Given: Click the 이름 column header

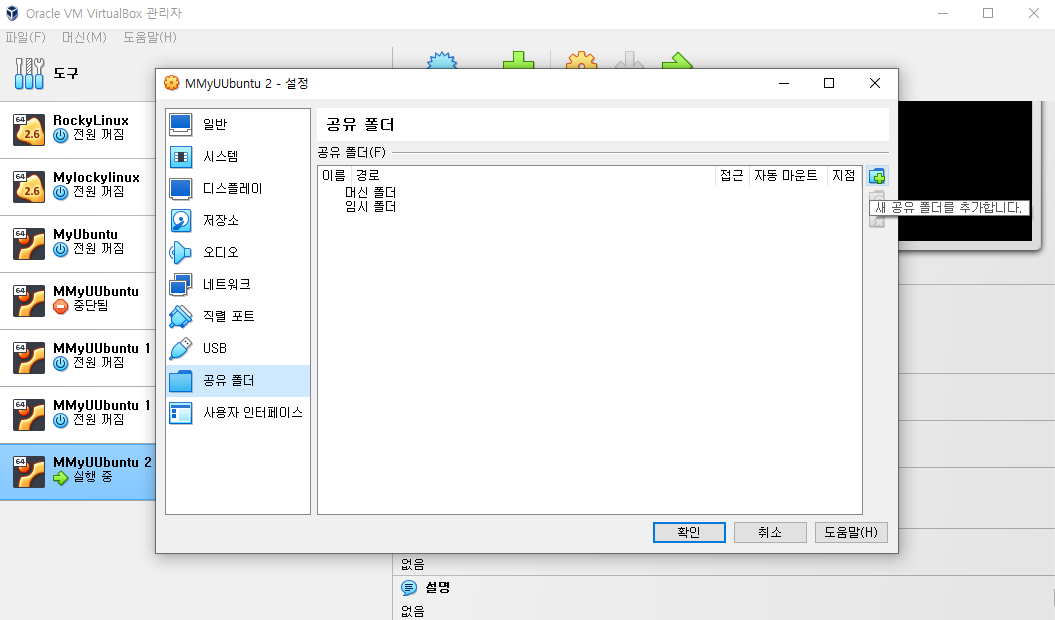Looking at the screenshot, I should pos(334,176).
